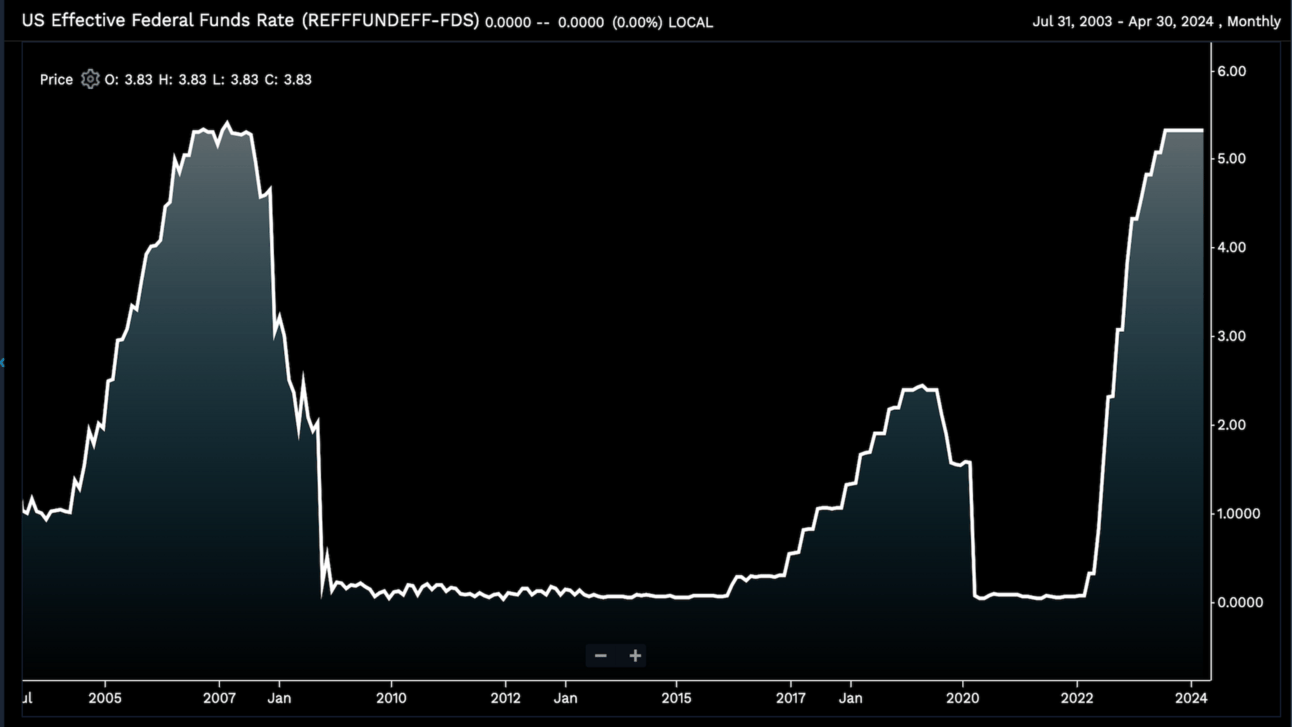Click the OHLC readout O: 3.83
Screen dimensions: 1292x727
[x=129, y=79]
